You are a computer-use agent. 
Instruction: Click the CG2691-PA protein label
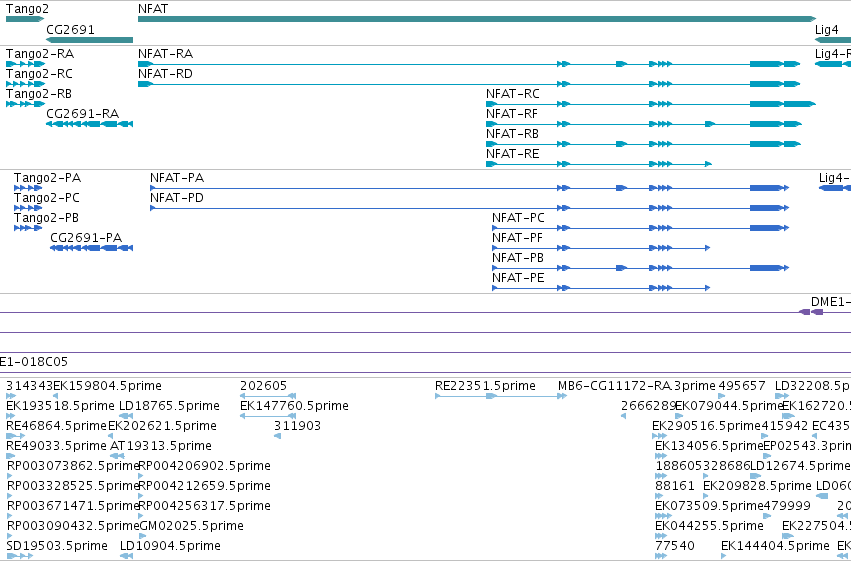pyautogui.click(x=86, y=238)
